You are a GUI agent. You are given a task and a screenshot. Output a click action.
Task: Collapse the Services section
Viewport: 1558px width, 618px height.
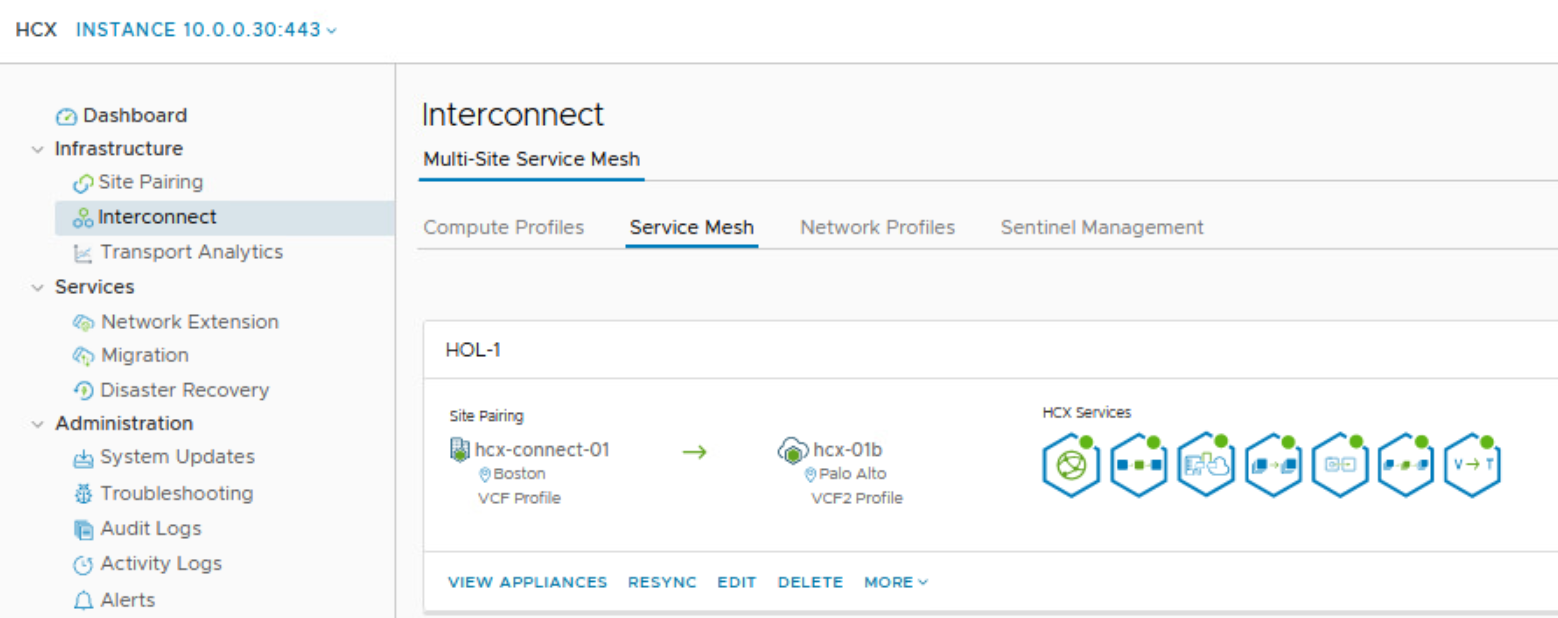pos(38,287)
